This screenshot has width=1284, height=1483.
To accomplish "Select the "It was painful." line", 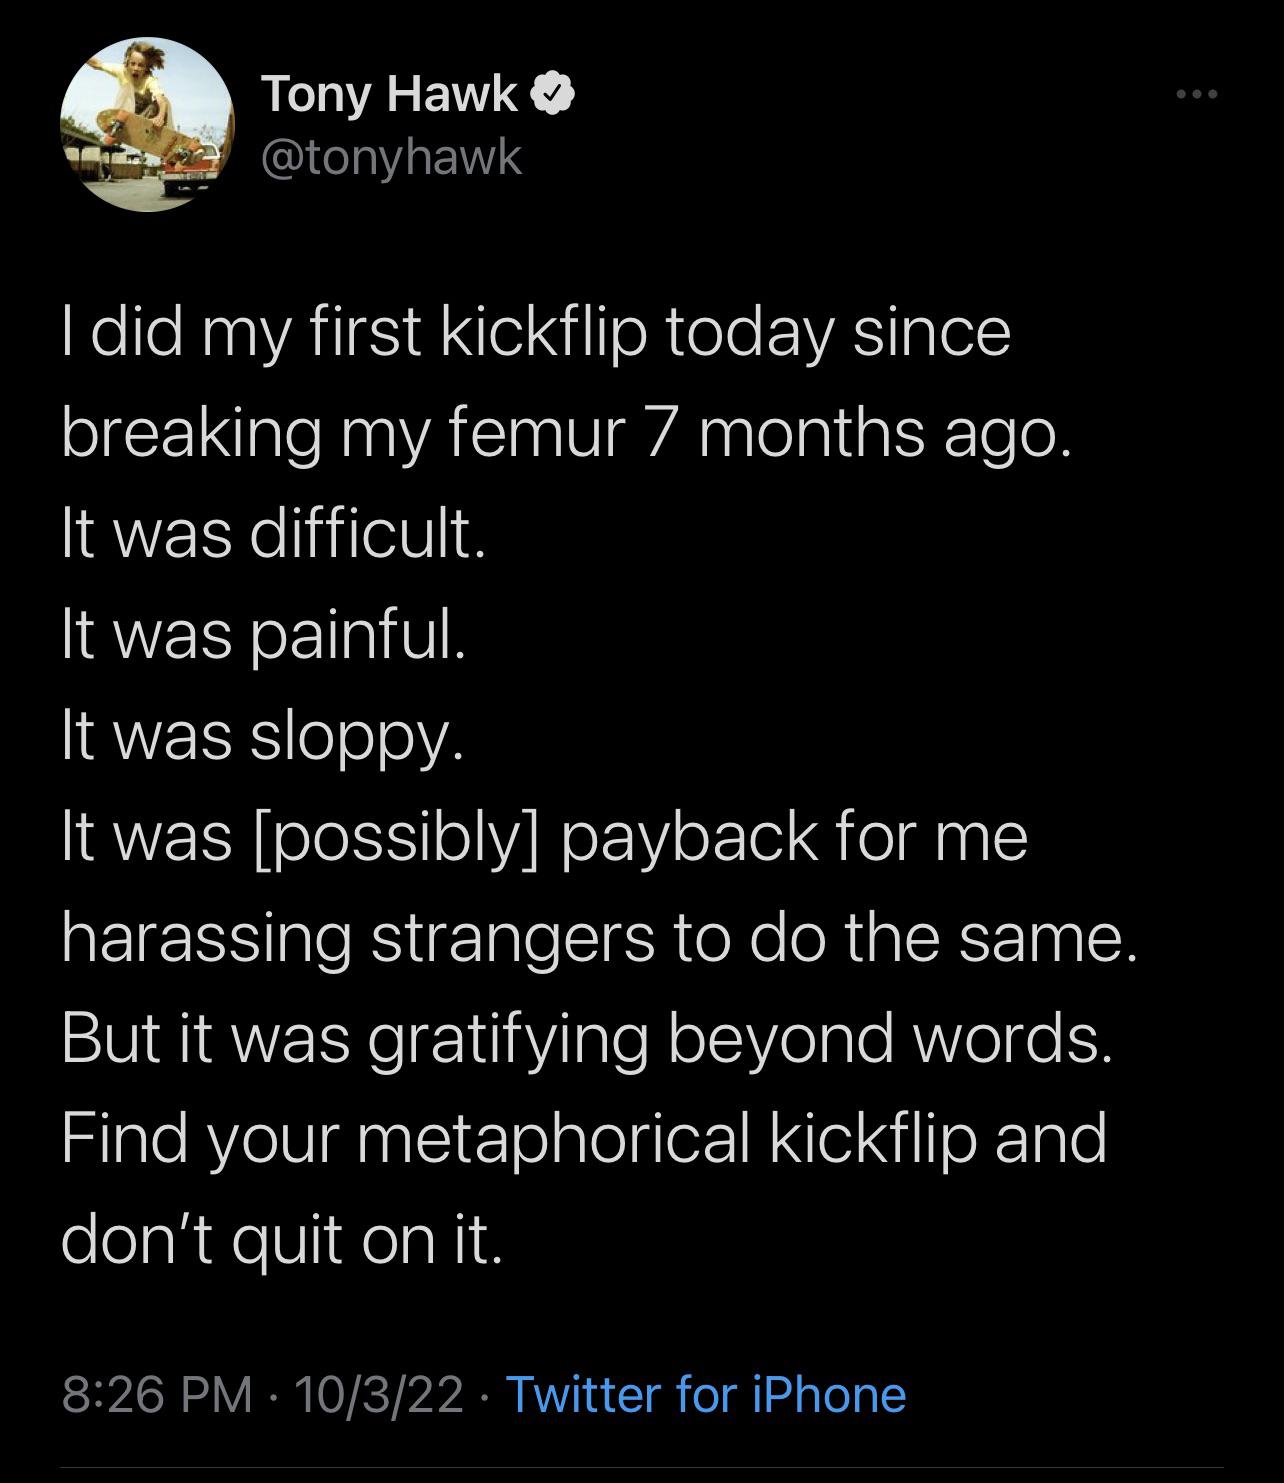I will coord(263,635).
